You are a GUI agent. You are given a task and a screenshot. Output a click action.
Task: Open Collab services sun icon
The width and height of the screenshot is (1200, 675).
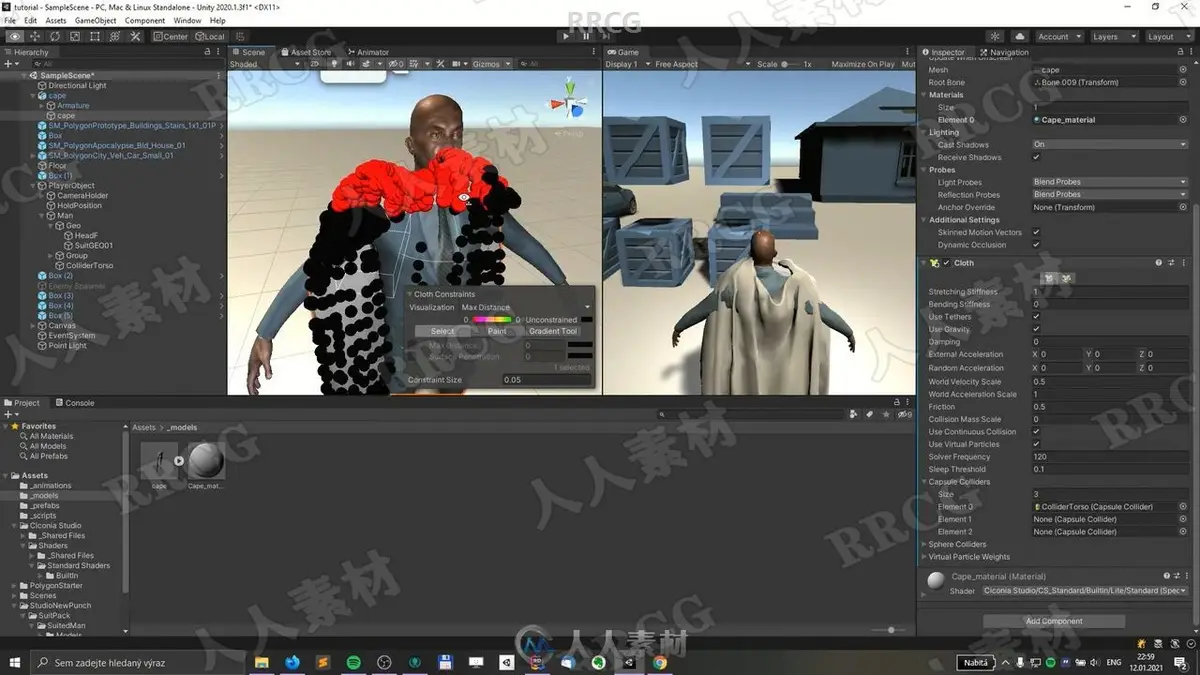click(x=995, y=36)
